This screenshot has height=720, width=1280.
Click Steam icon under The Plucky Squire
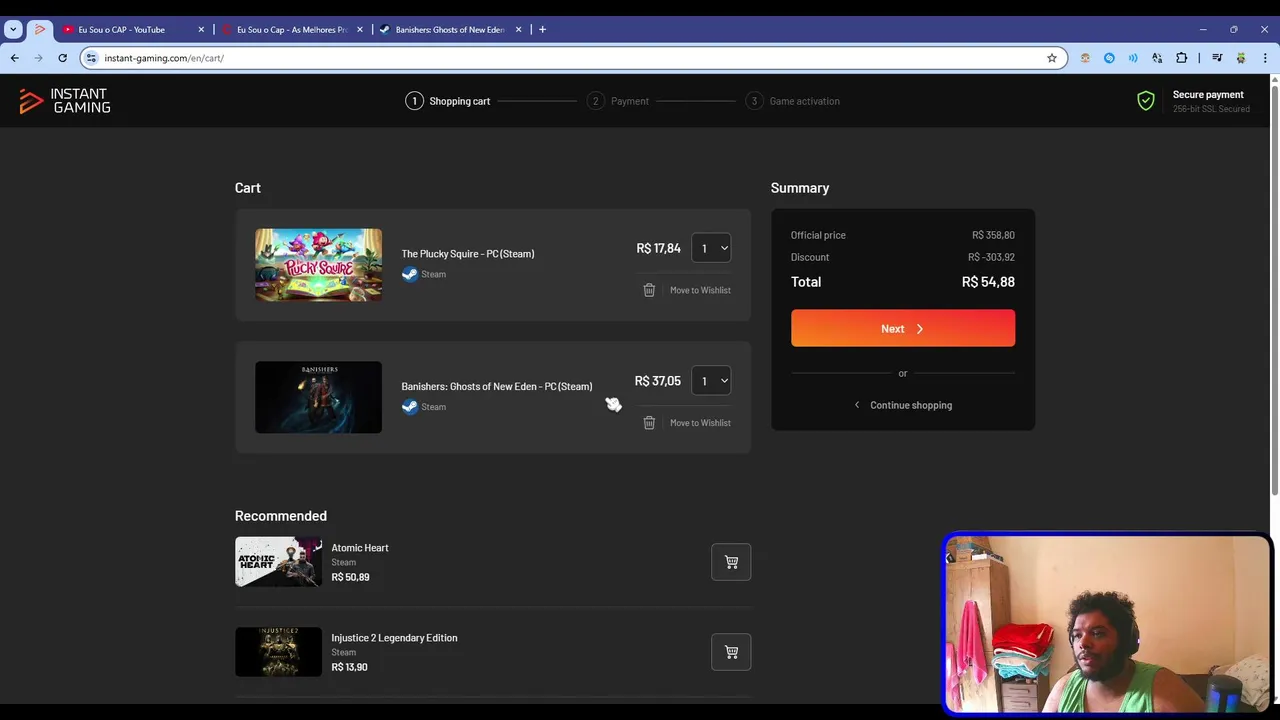tap(409, 274)
